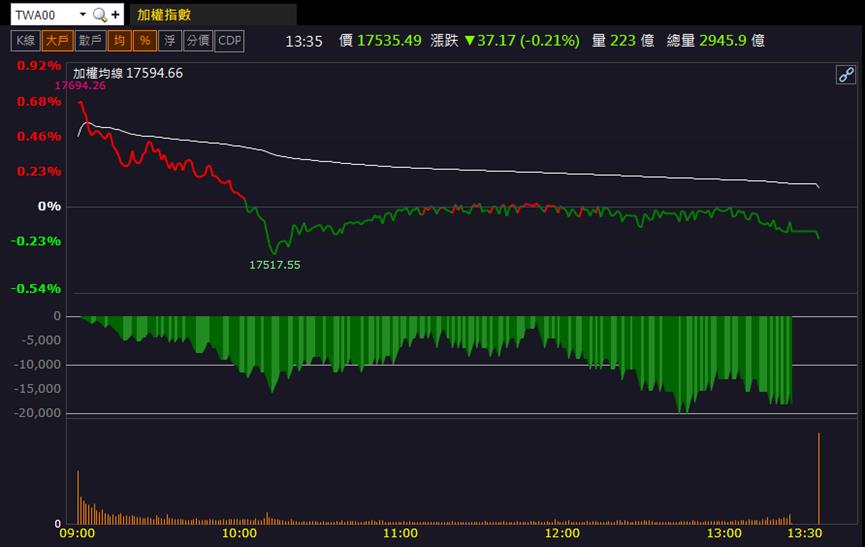Viewport: 865px width, 547px height.
Task: Switch to the K線 chart view
Action: point(25,41)
